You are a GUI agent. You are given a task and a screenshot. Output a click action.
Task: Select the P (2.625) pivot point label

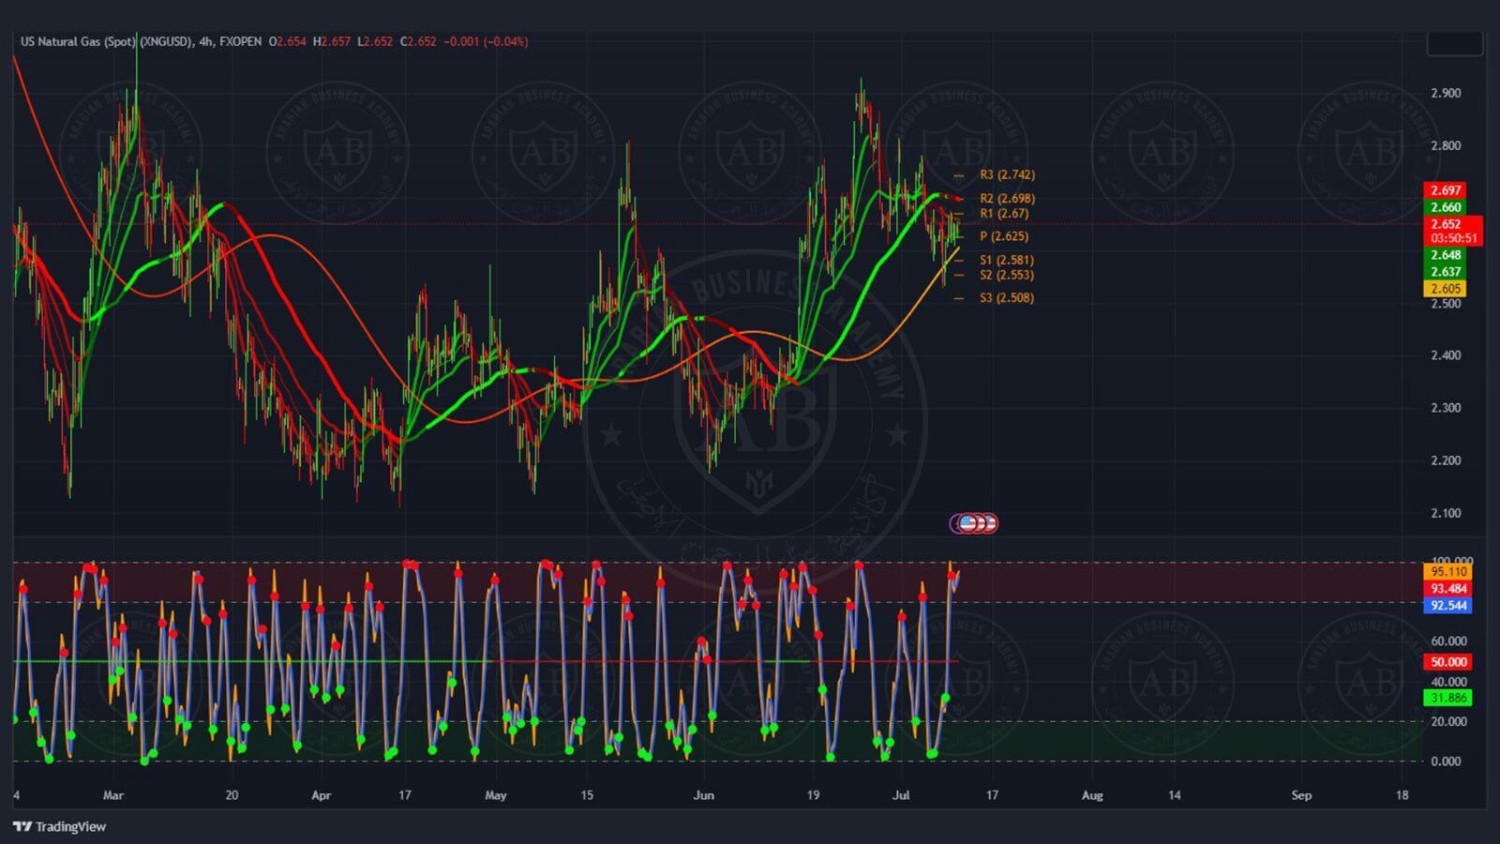click(1003, 237)
